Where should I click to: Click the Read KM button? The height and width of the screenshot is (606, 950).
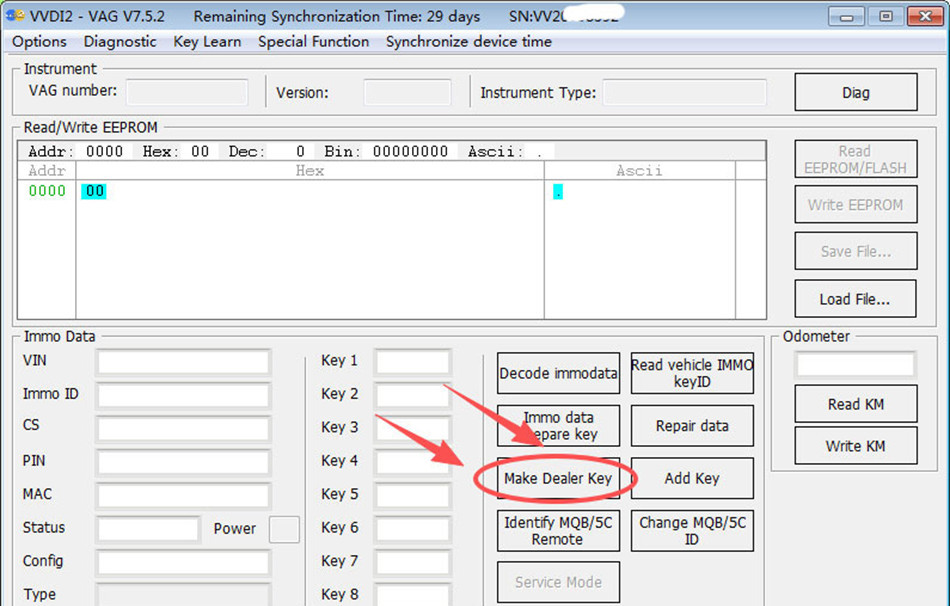click(x=855, y=404)
